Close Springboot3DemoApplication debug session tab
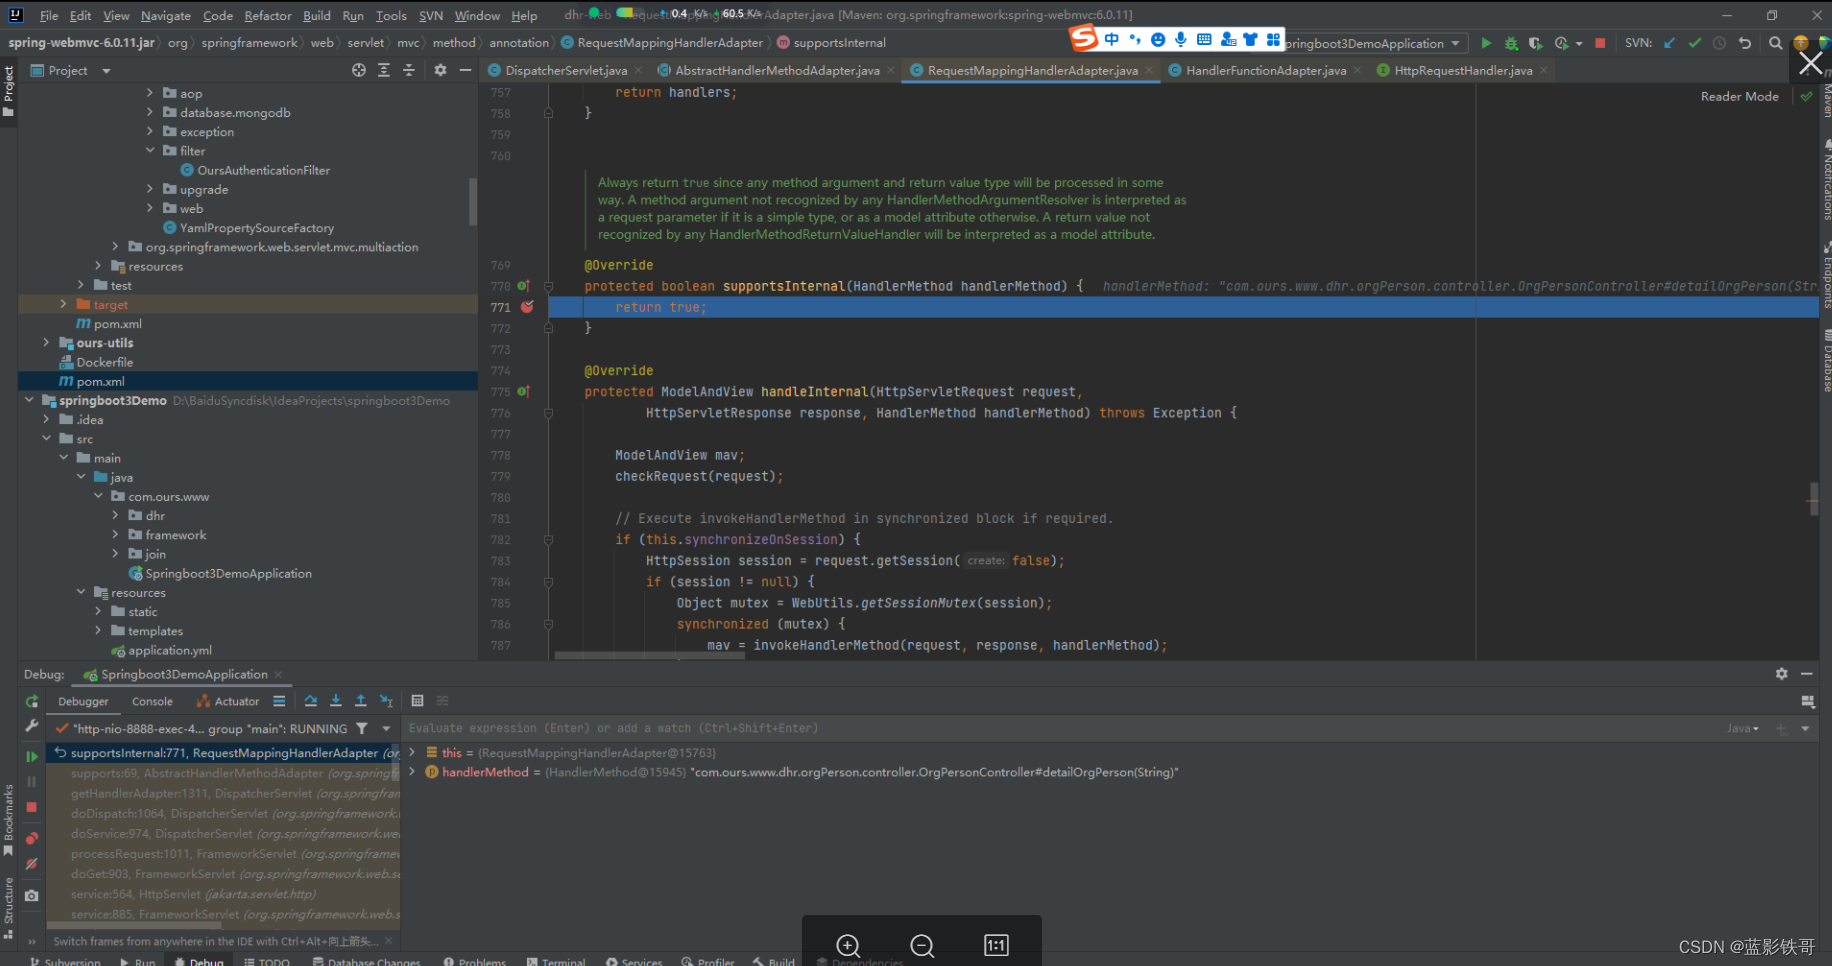The width and height of the screenshot is (1832, 966). tap(279, 674)
